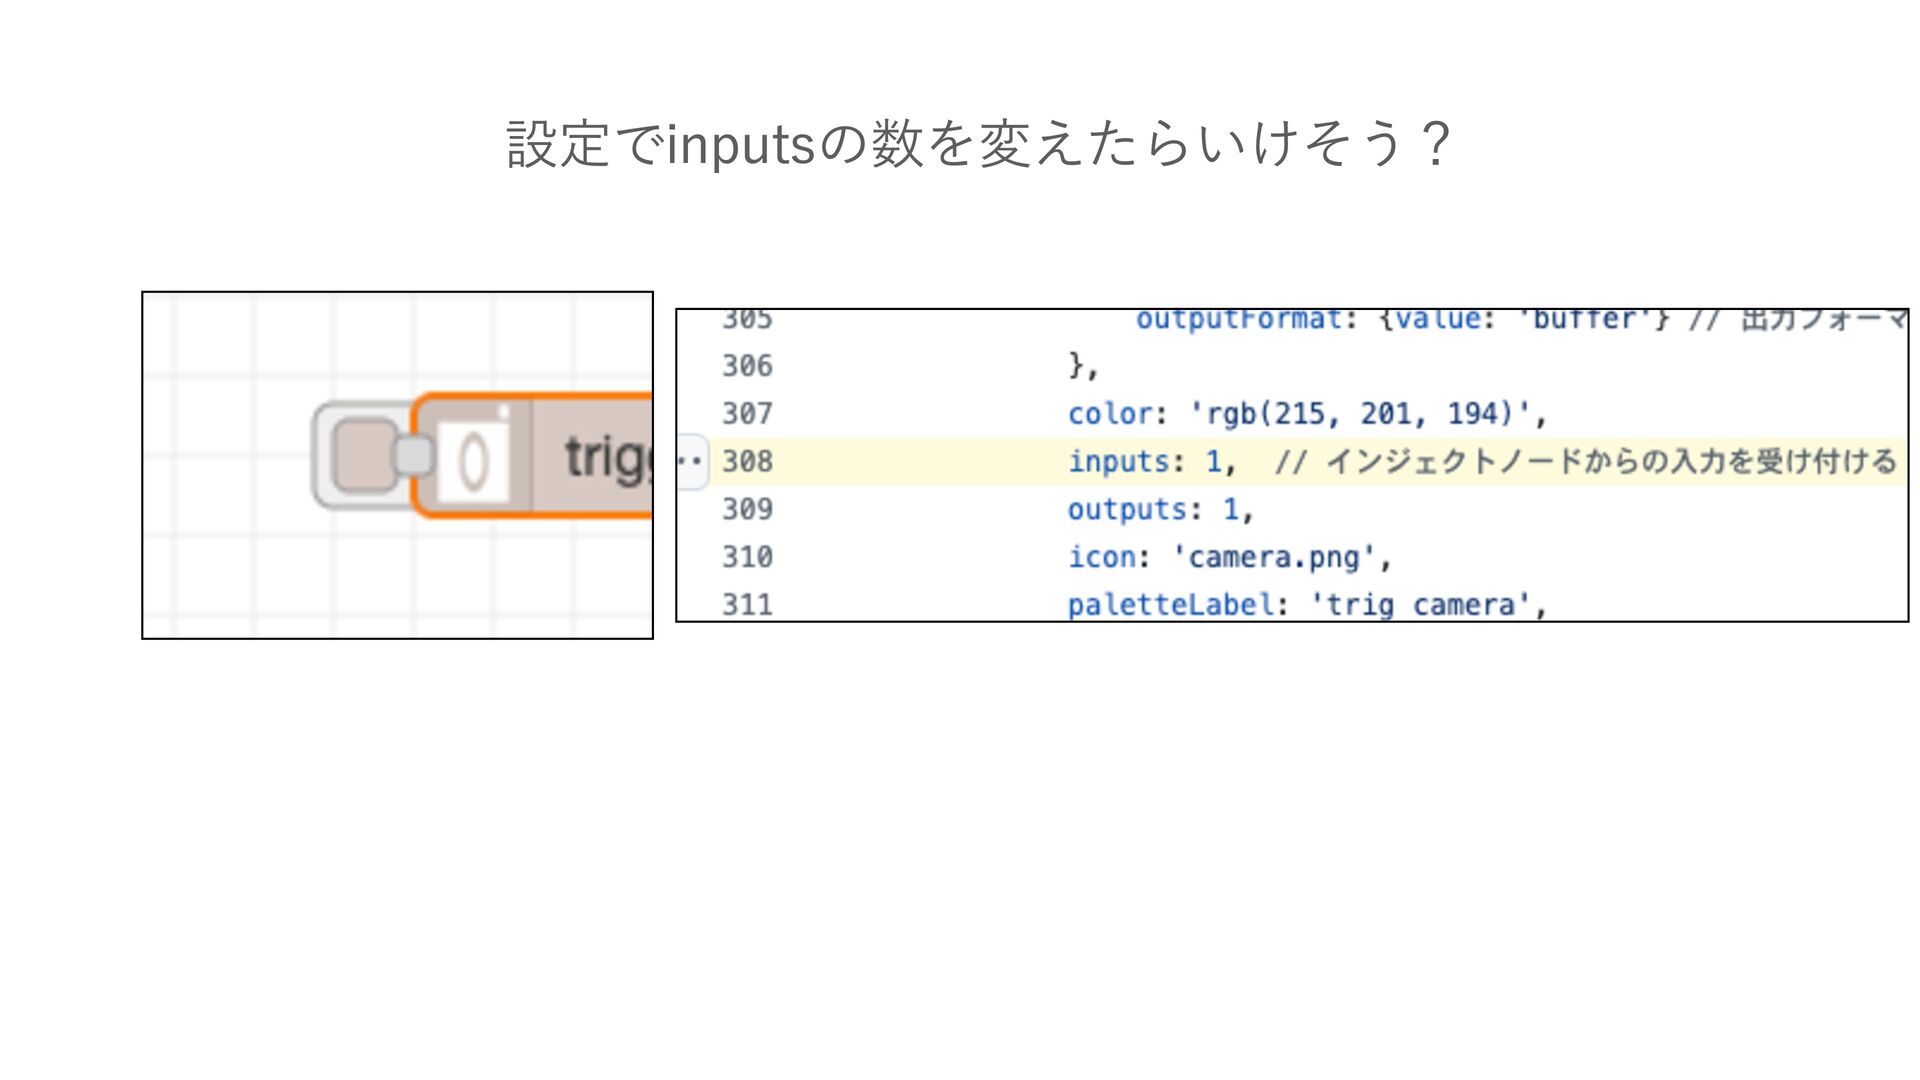Expand the ellipsis marker beside line 308
The width and height of the screenshot is (1920, 1080).
691,461
